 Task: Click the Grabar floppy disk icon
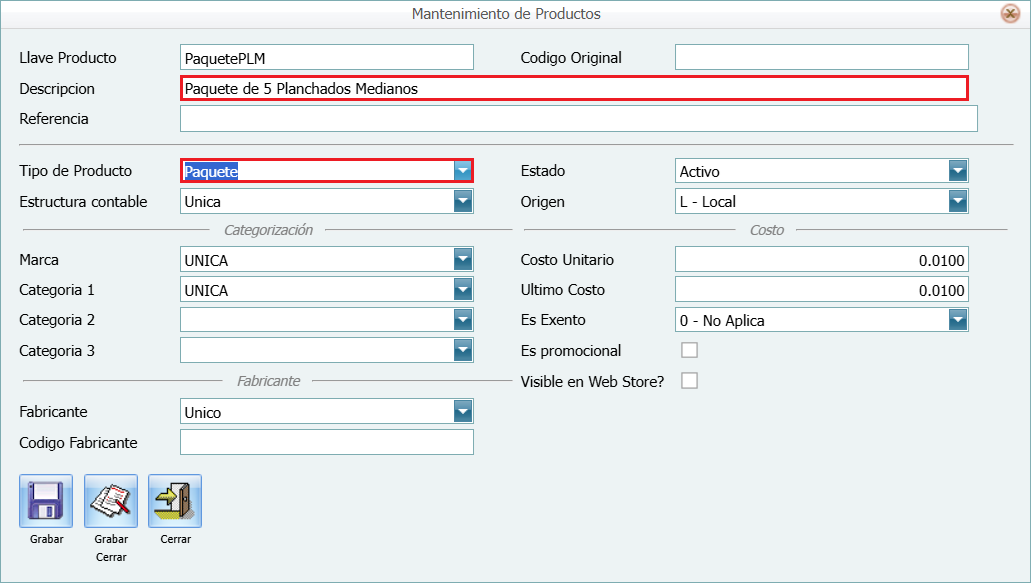point(46,501)
